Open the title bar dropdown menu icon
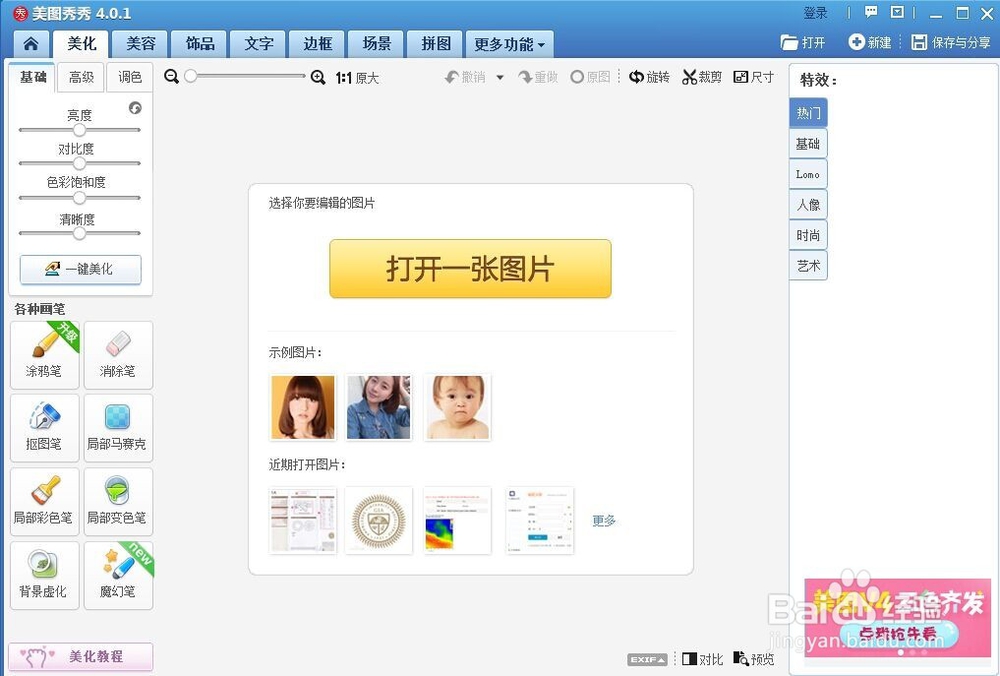The height and width of the screenshot is (676, 1000). point(897,12)
